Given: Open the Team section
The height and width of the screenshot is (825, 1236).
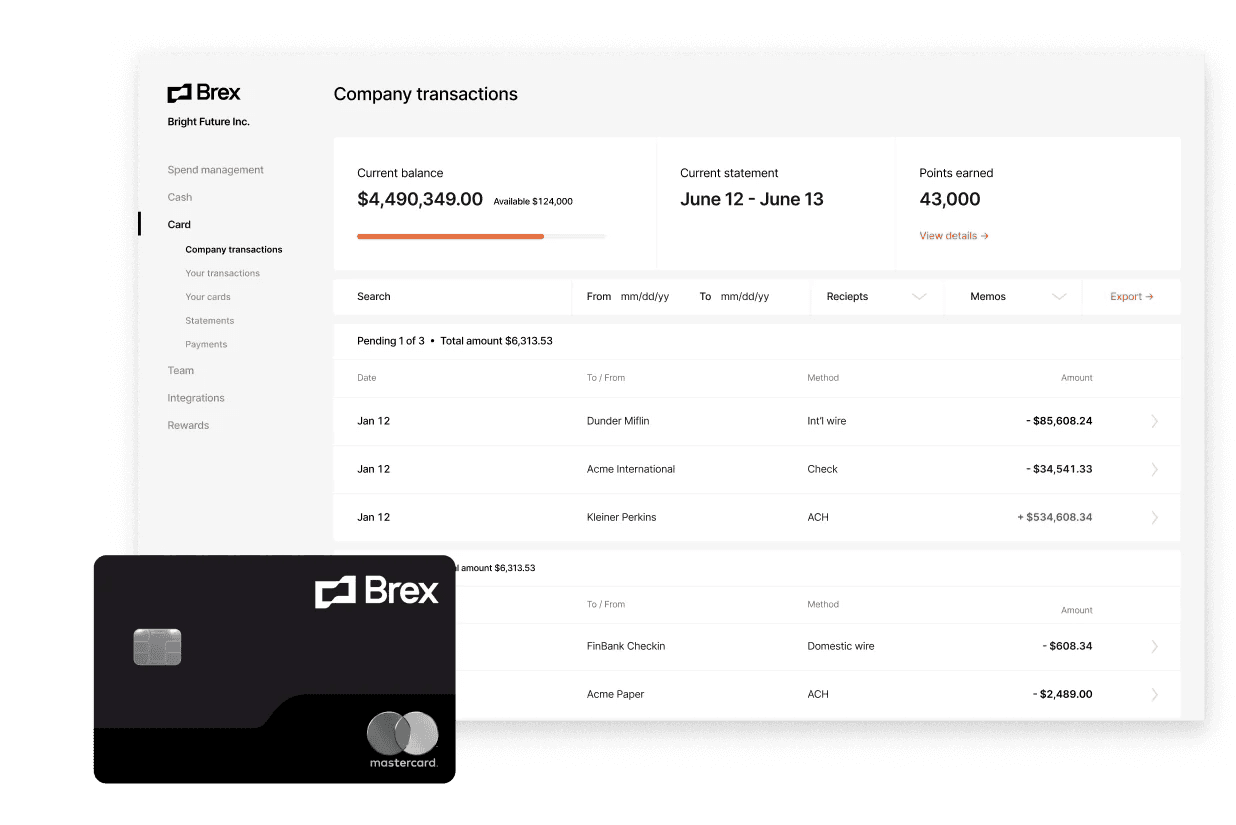Looking at the screenshot, I should 181,370.
